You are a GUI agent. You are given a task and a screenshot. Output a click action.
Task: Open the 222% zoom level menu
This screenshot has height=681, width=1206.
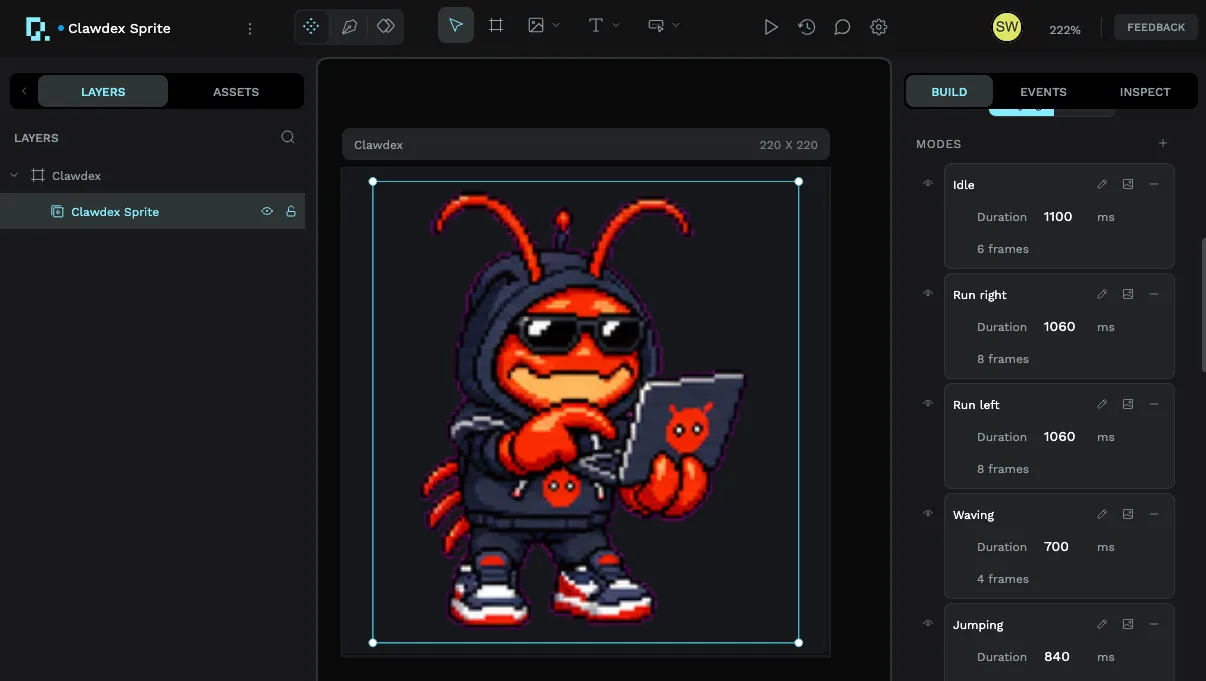coord(1065,30)
